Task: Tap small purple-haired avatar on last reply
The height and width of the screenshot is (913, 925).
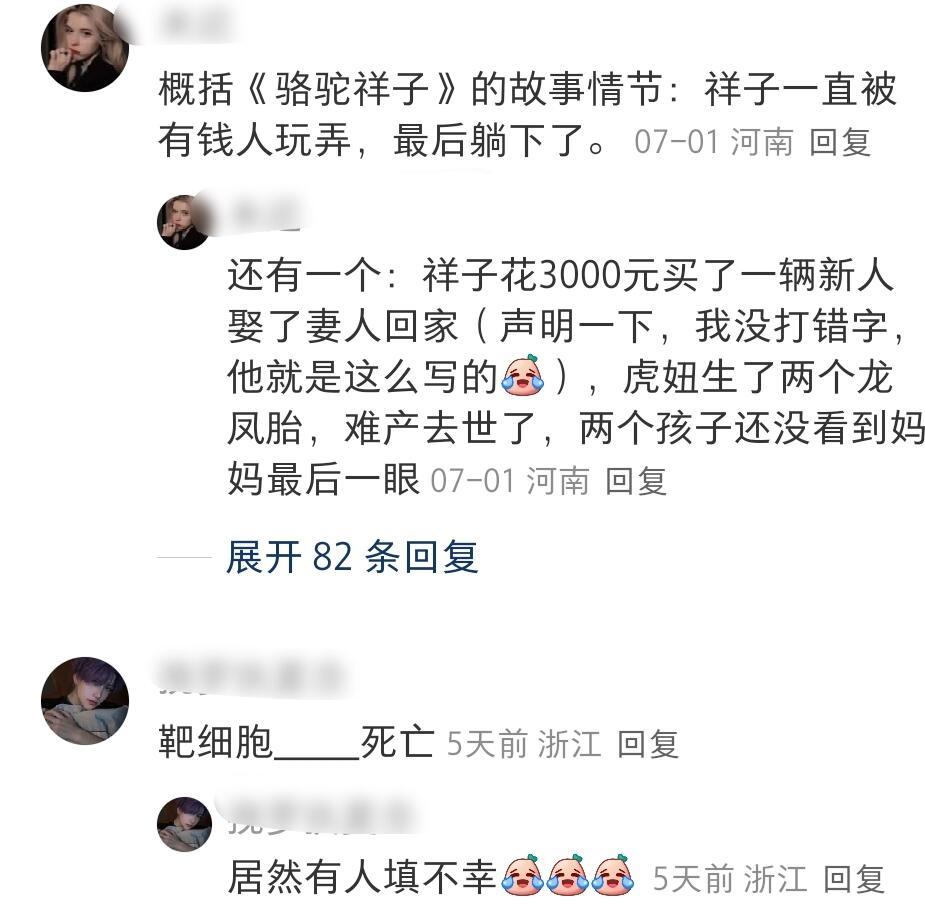Action: tap(184, 824)
